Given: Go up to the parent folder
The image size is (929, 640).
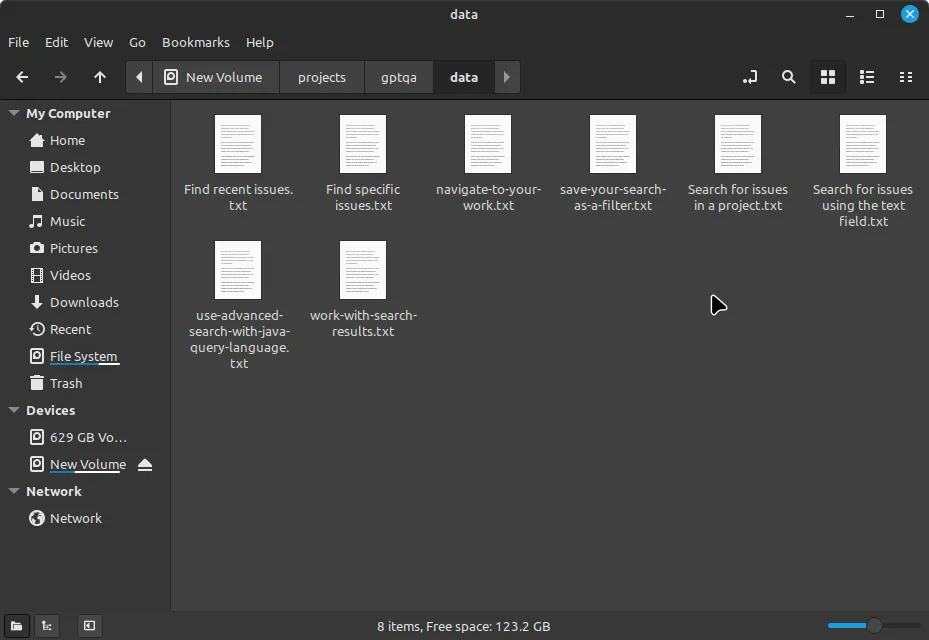Looking at the screenshot, I should point(100,77).
